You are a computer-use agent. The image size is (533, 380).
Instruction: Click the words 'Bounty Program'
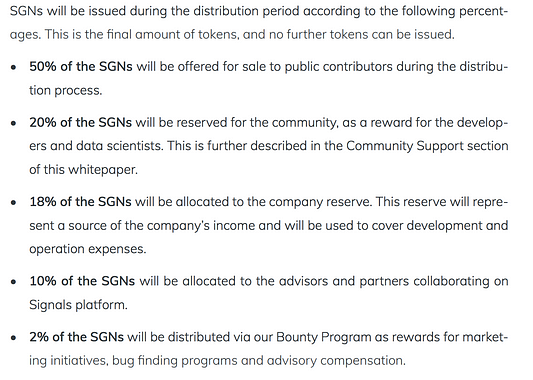324,337
